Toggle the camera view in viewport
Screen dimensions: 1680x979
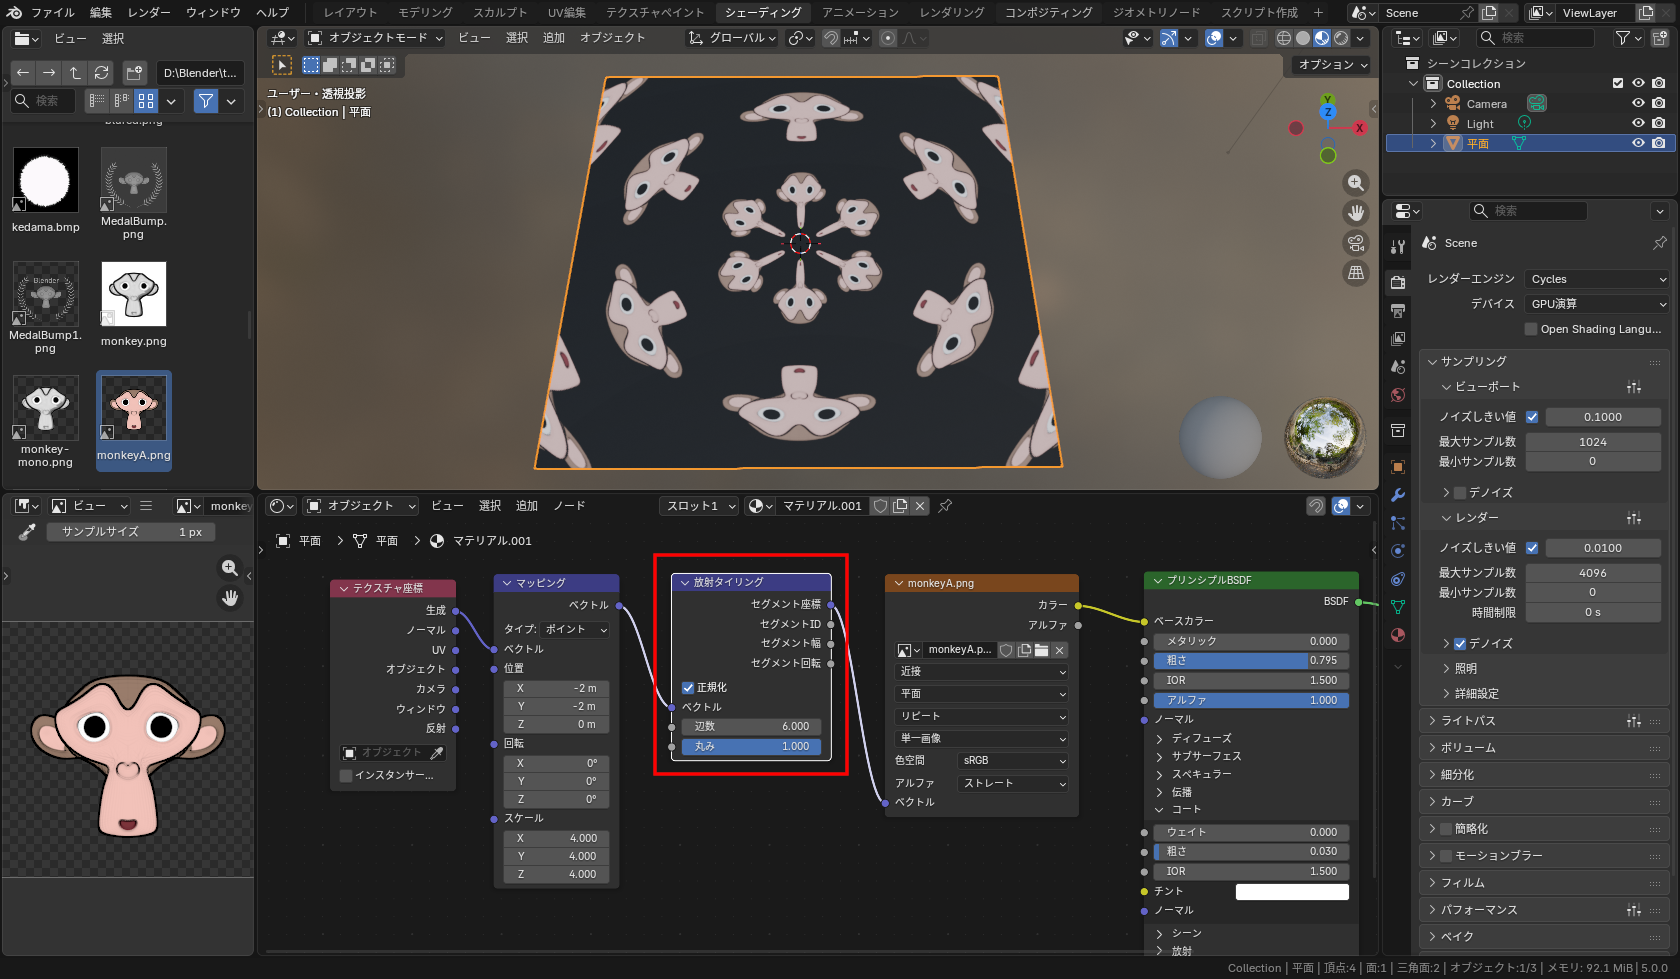click(1356, 243)
